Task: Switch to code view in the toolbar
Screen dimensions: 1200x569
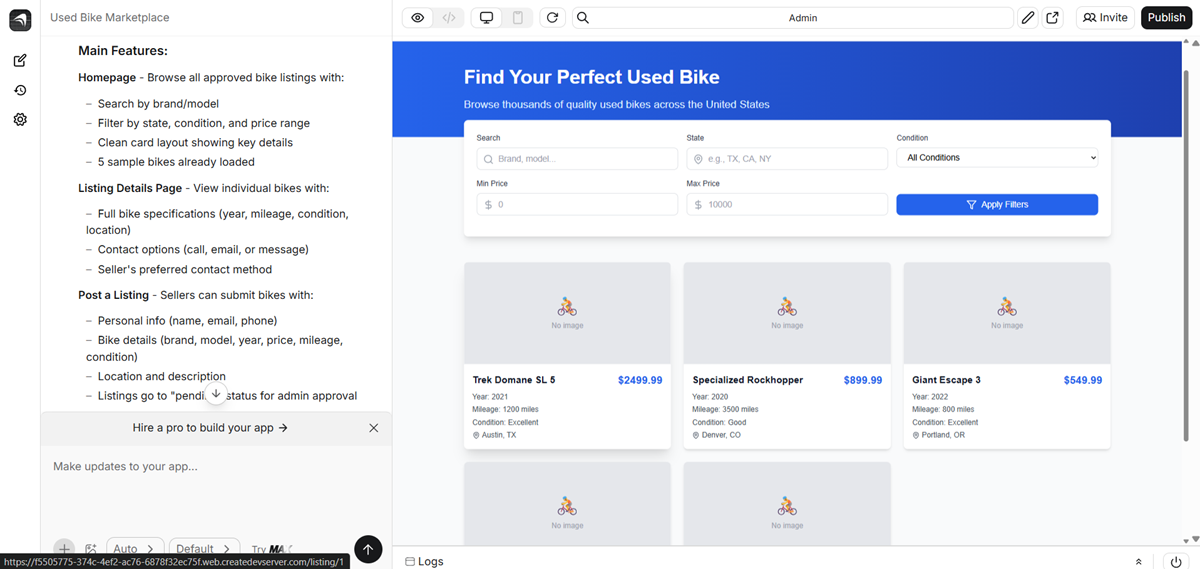Action: pos(449,18)
